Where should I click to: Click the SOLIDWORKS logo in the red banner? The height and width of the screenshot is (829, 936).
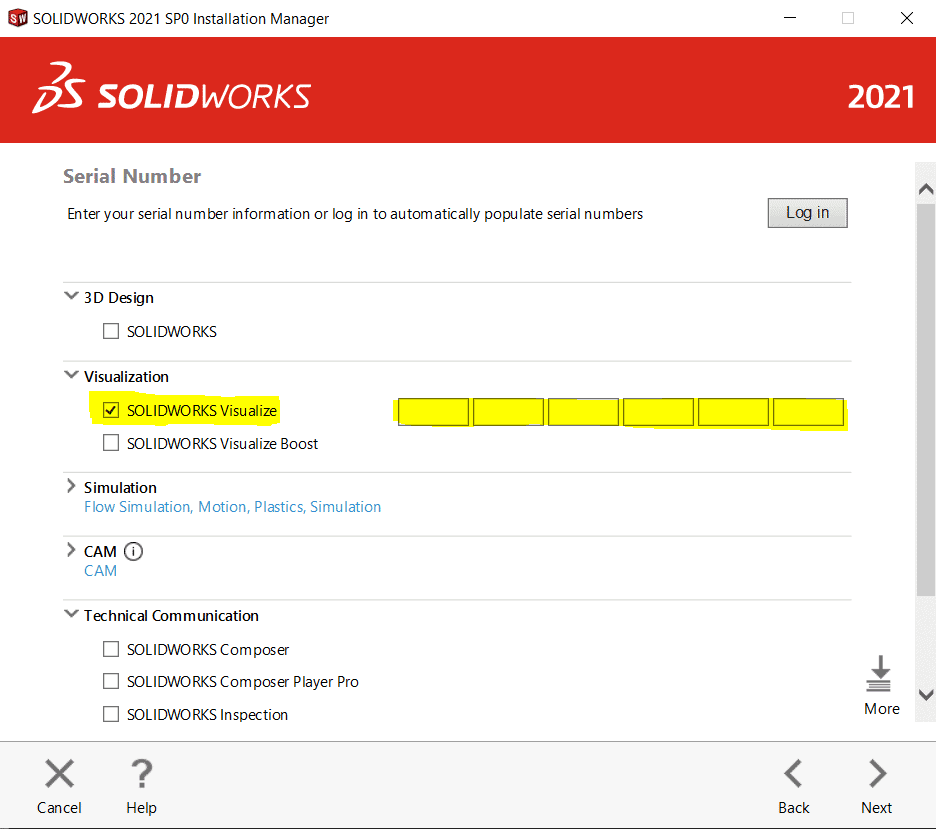click(171, 89)
